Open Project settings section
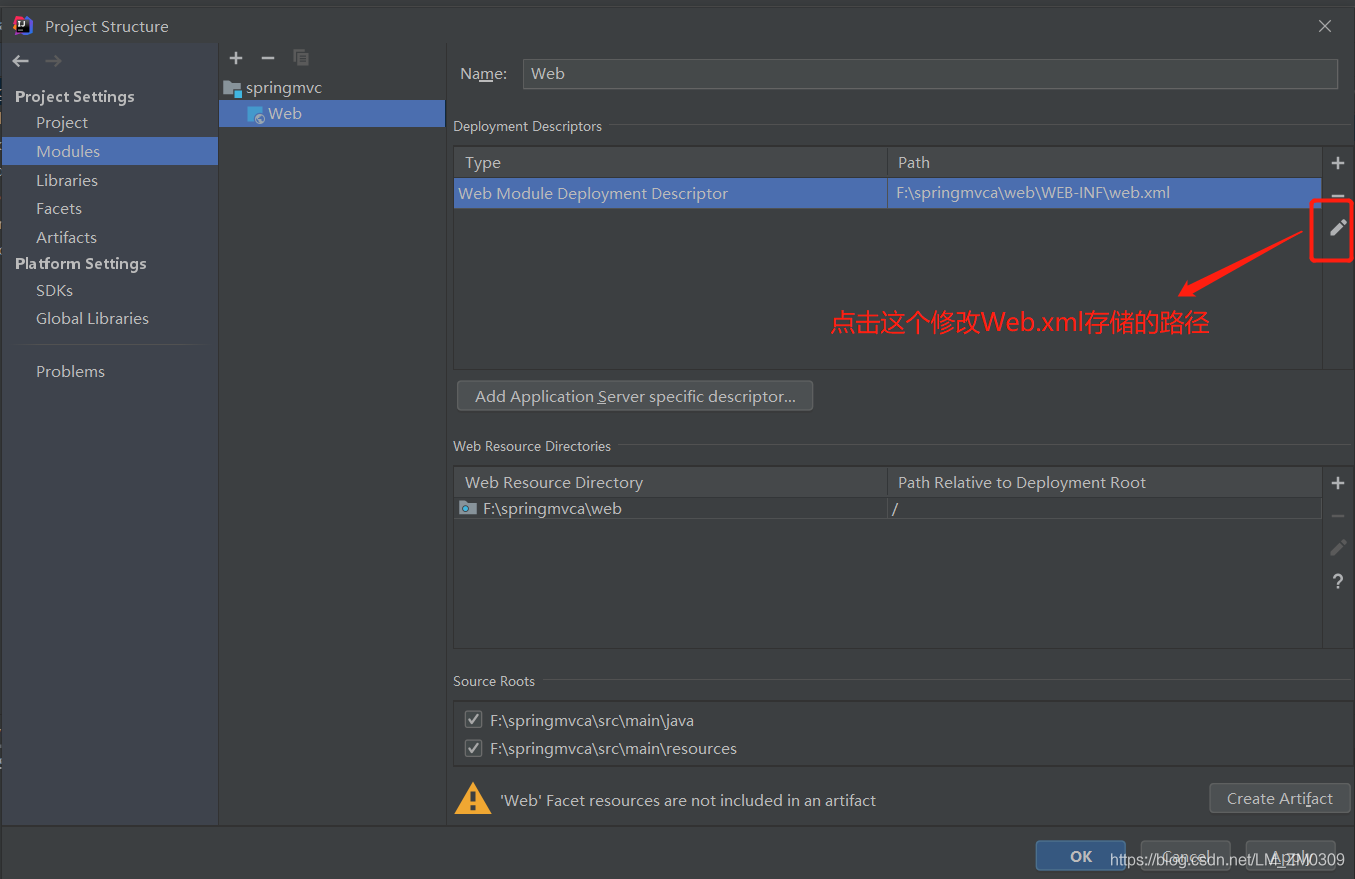 click(x=62, y=122)
